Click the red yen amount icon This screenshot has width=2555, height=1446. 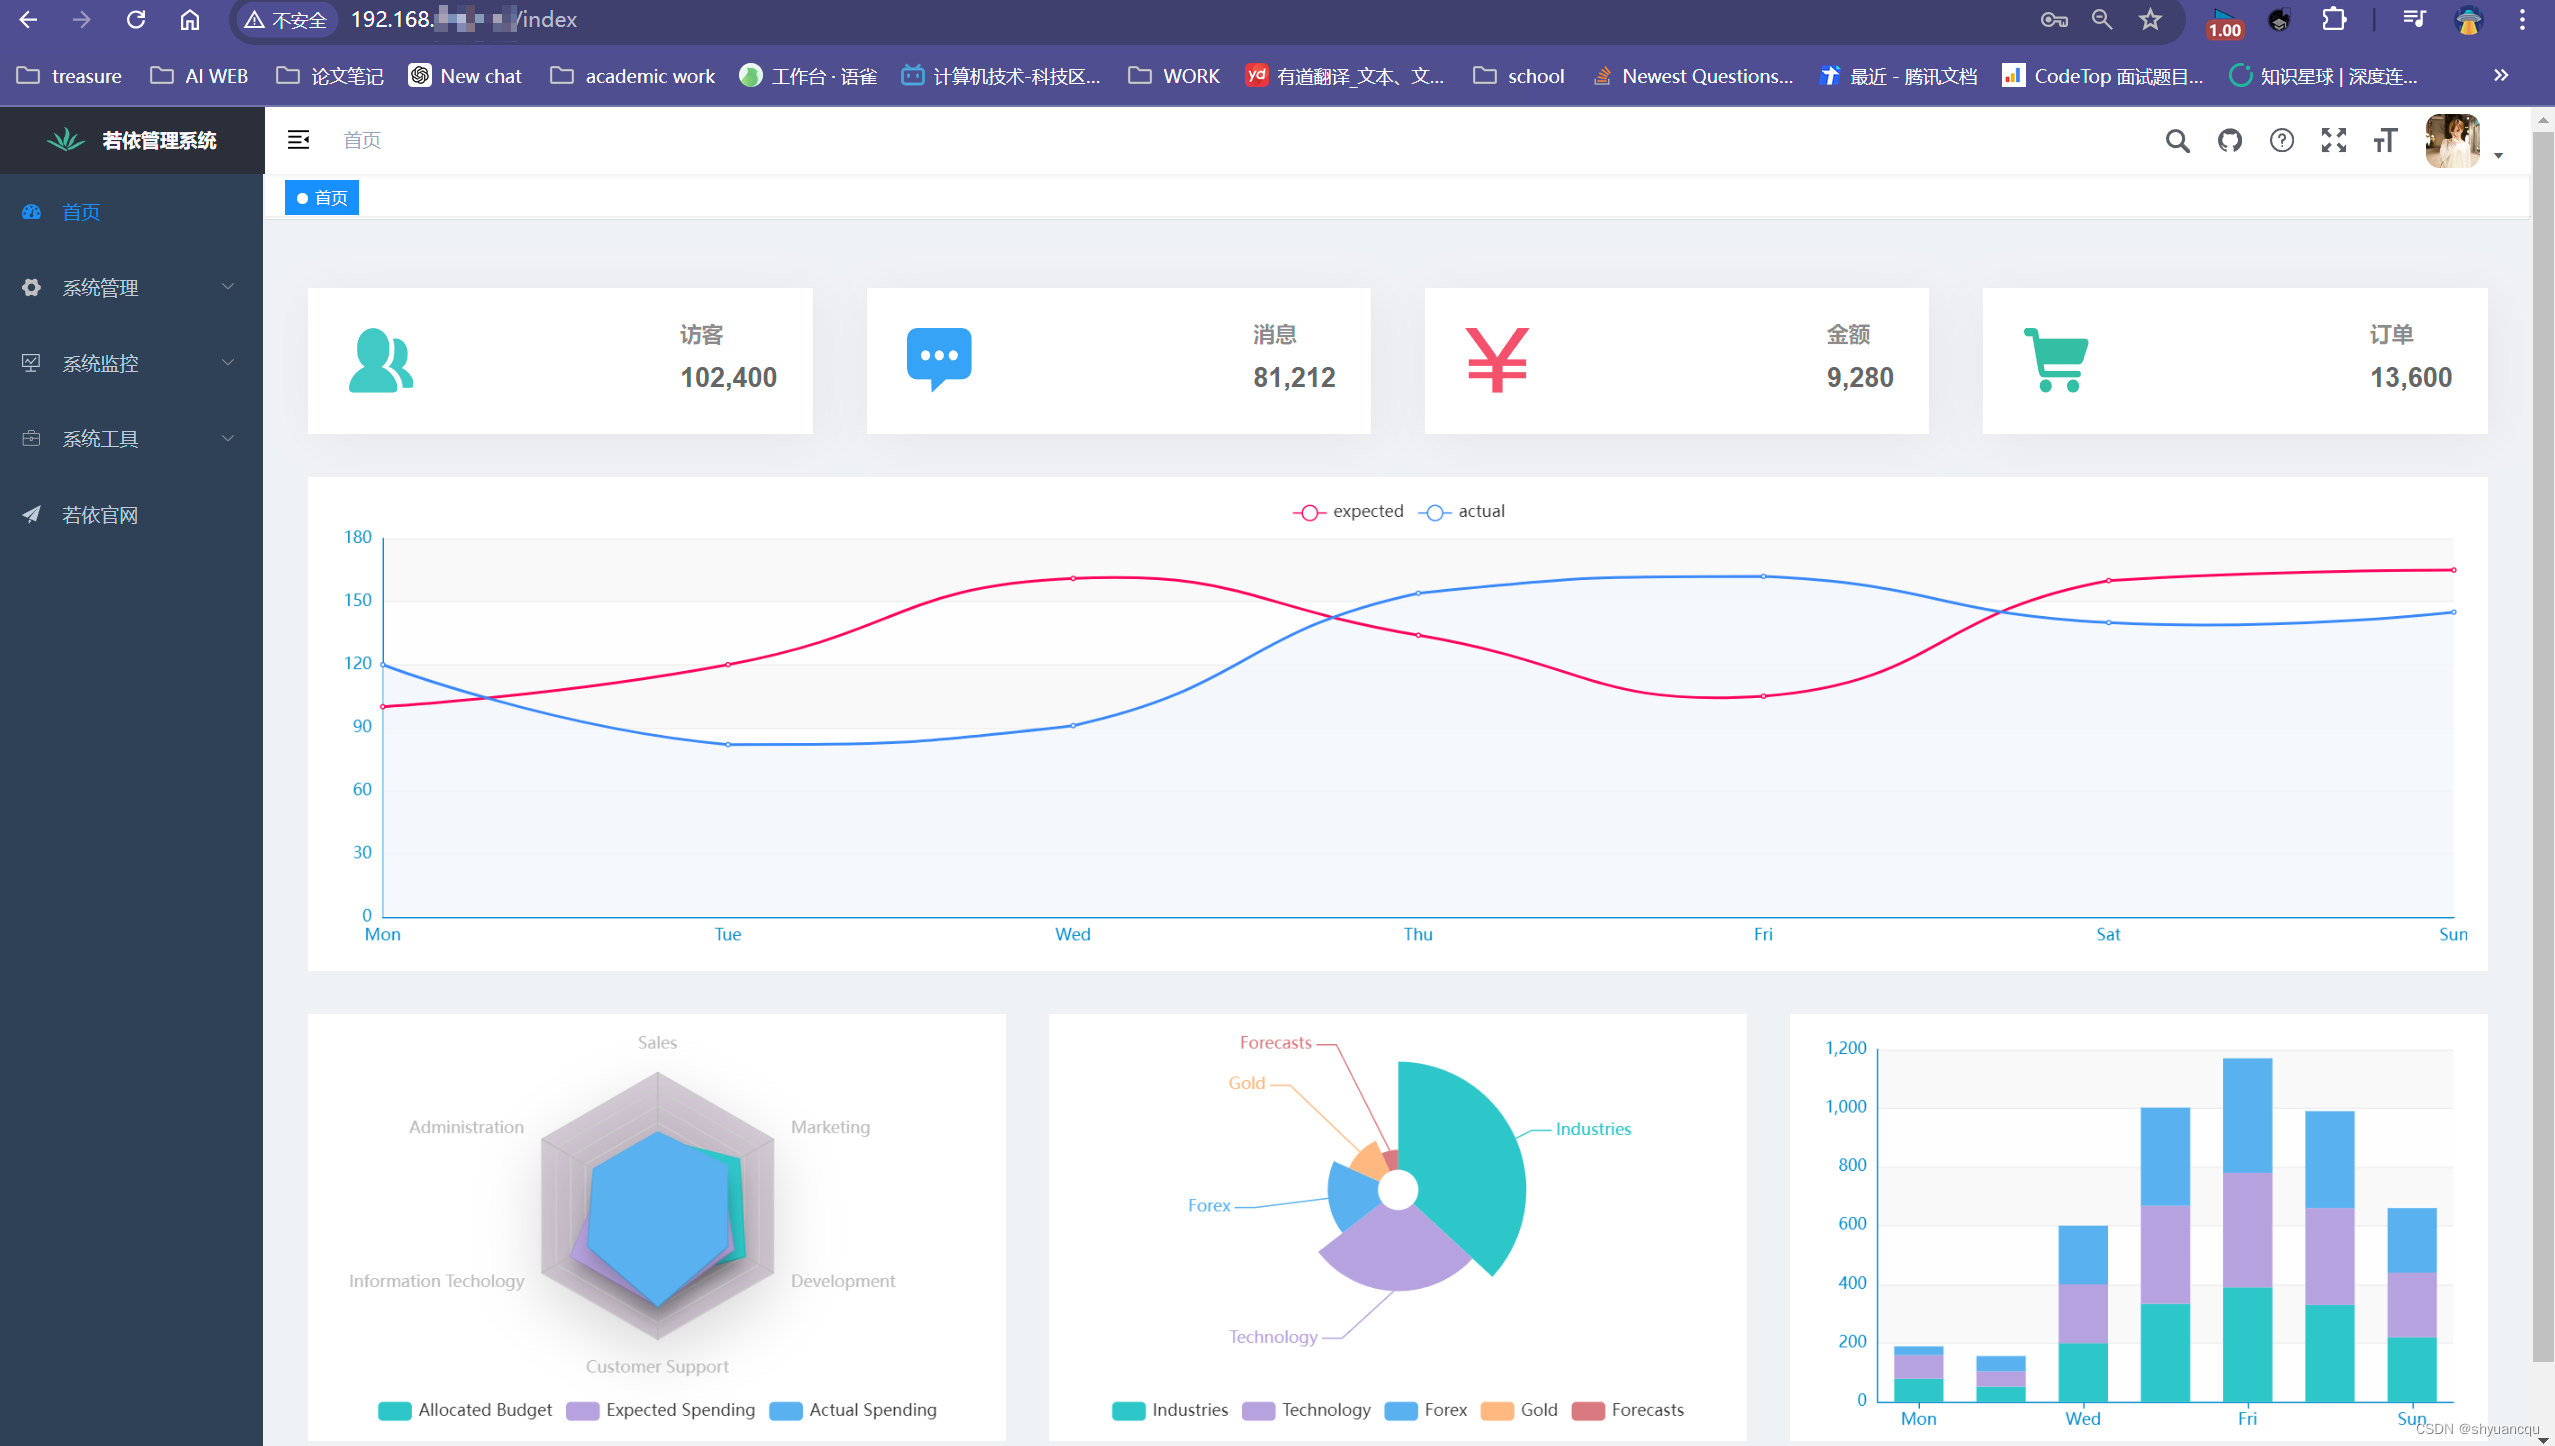pyautogui.click(x=1496, y=360)
